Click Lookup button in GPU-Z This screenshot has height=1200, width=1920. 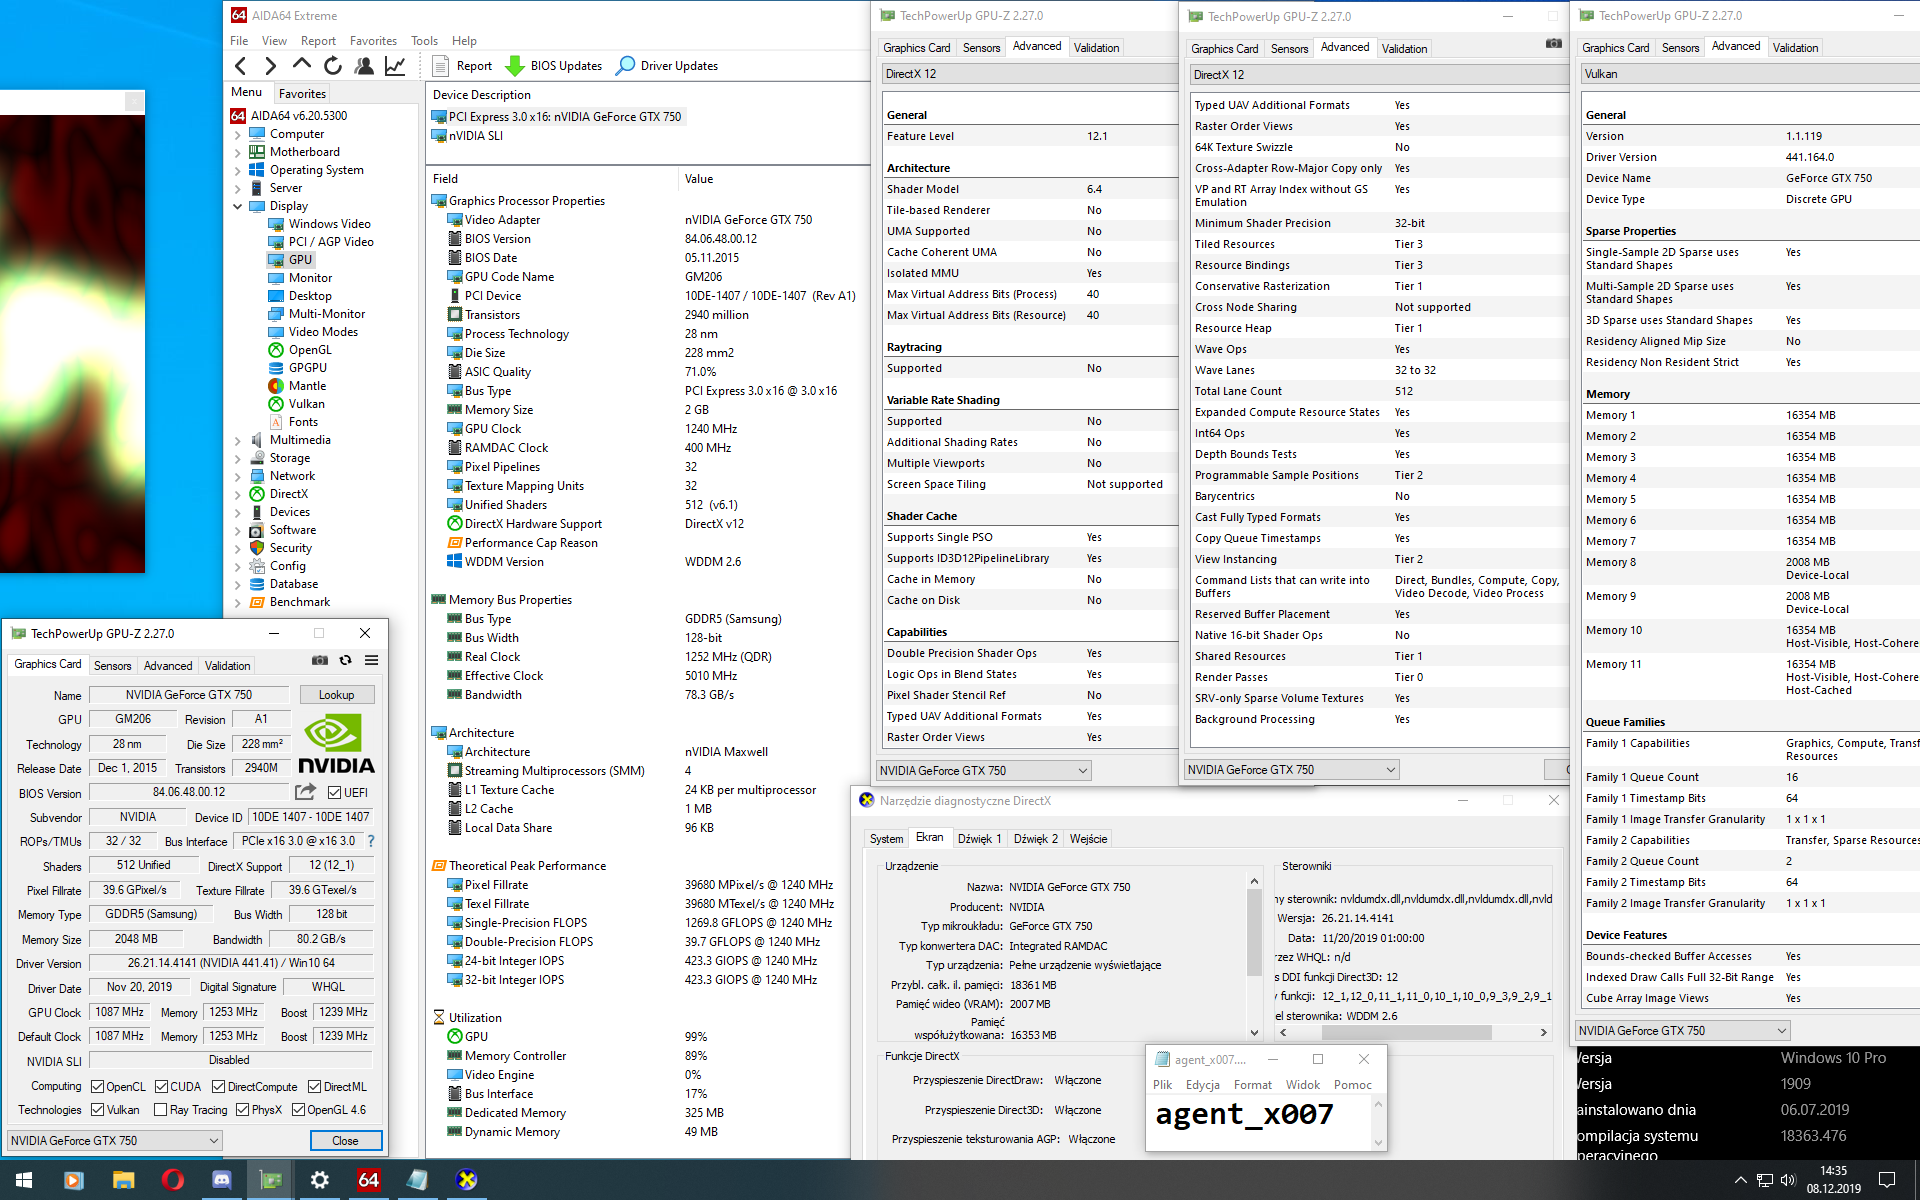click(x=336, y=695)
